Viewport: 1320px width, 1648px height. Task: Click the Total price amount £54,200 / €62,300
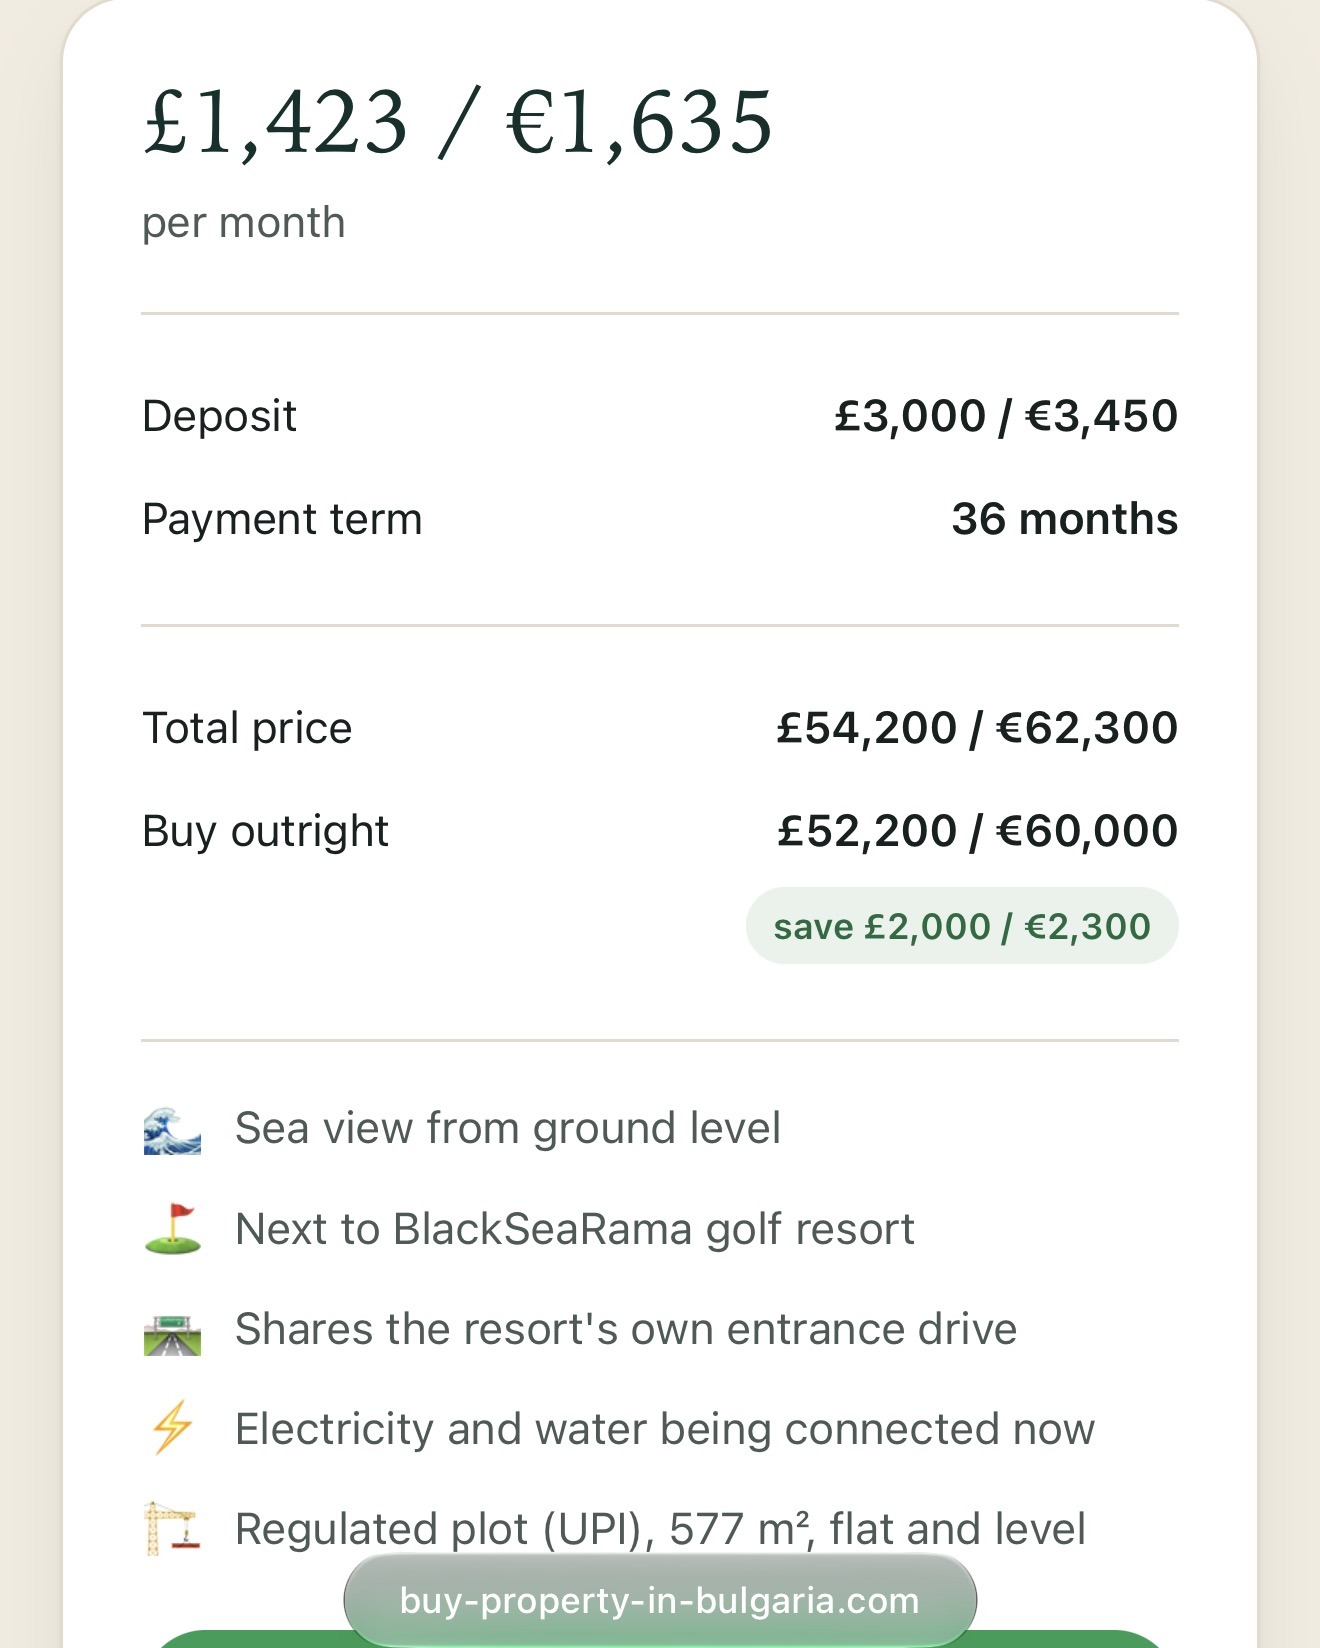[977, 728]
